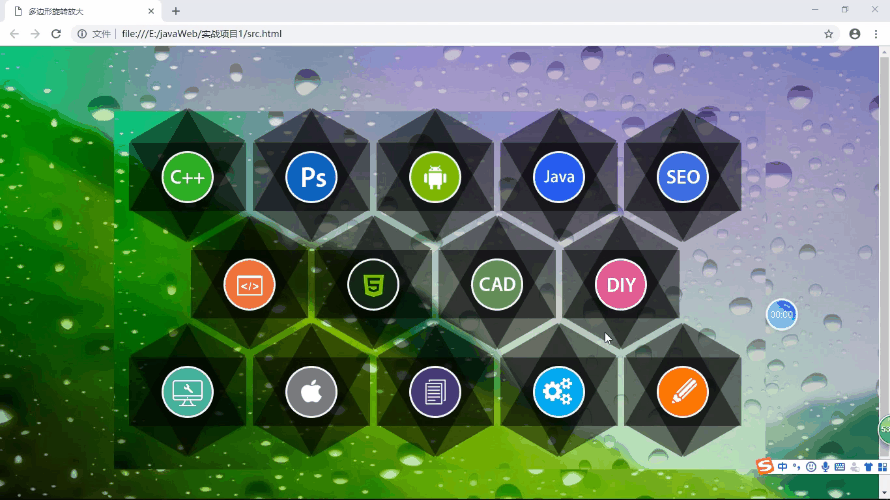Select the orange pencil edit icon
This screenshot has height=500, width=890.
click(682, 392)
